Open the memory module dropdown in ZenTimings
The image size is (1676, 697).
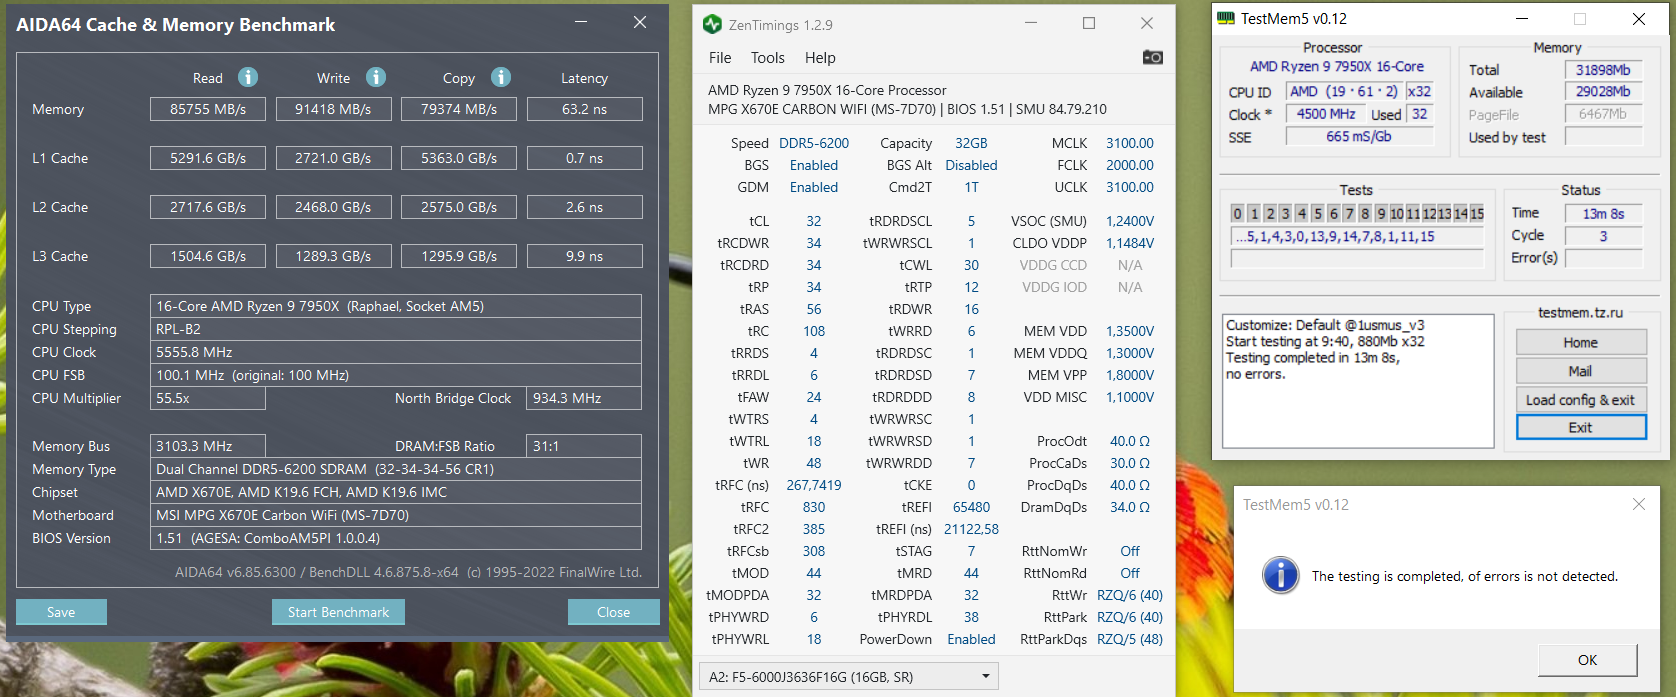849,677
